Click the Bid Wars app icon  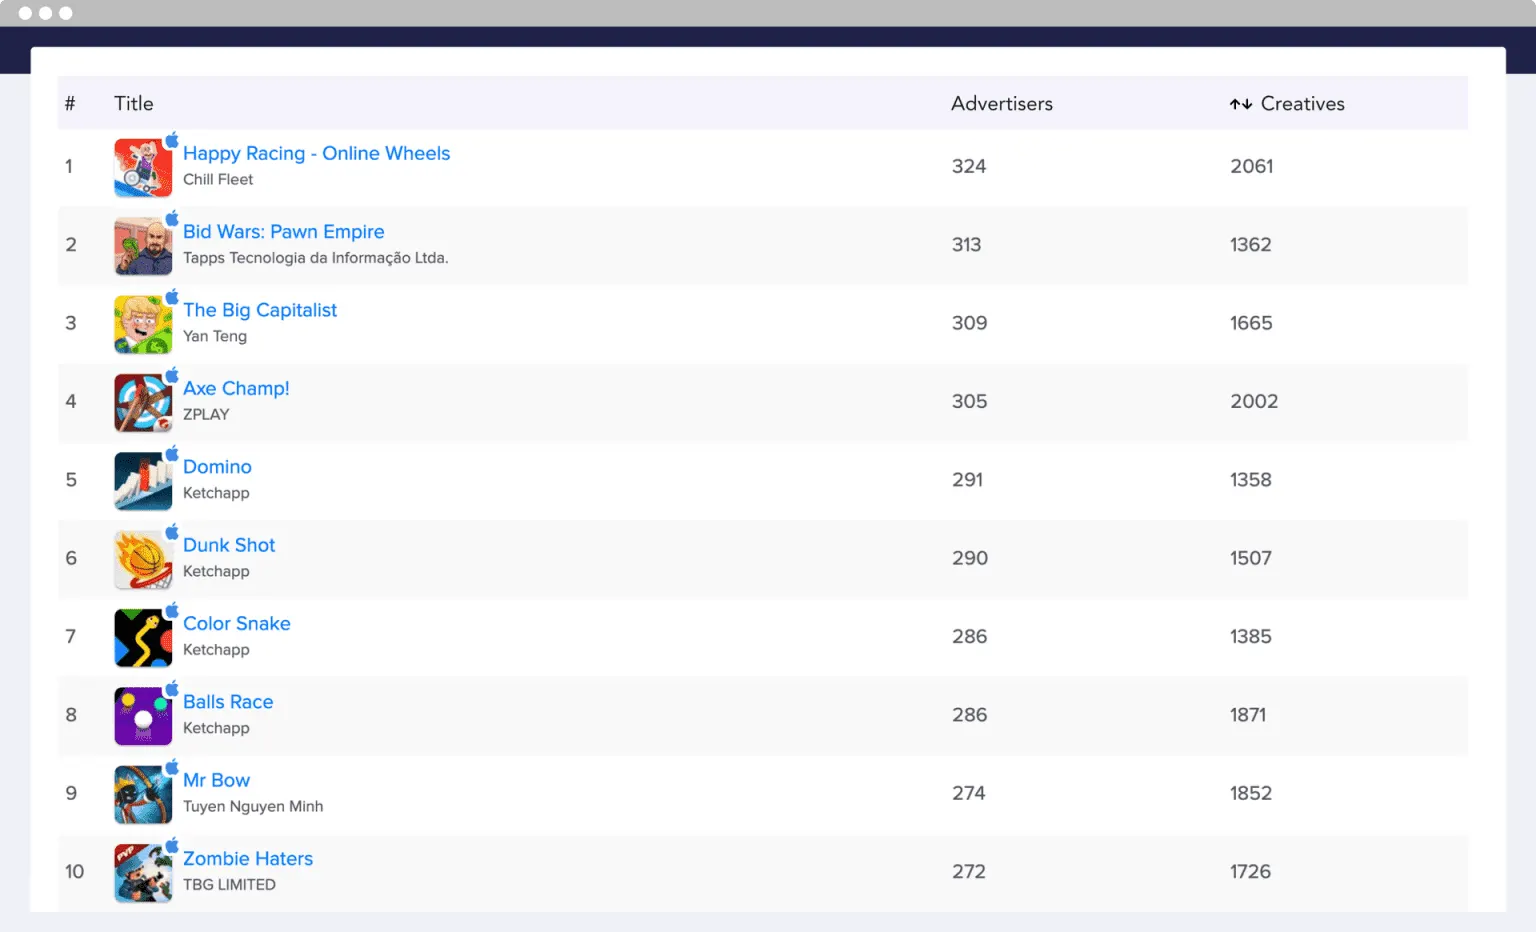point(143,246)
